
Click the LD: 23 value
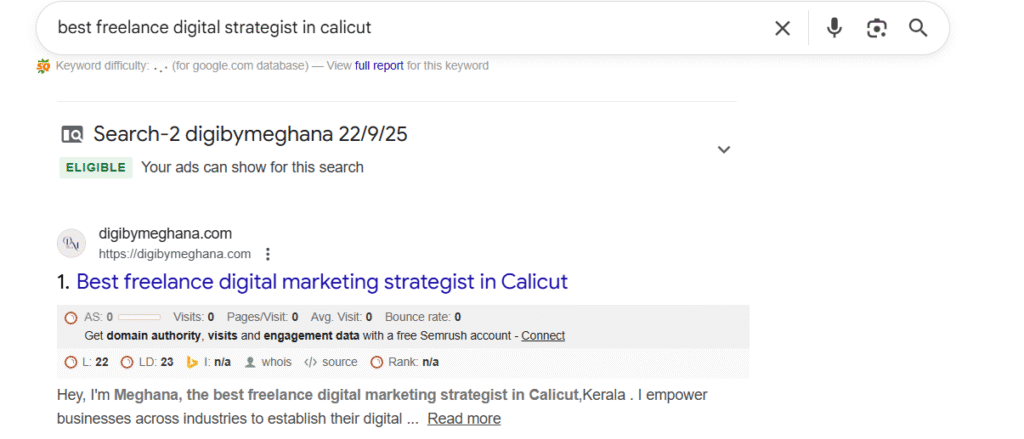(x=156, y=362)
